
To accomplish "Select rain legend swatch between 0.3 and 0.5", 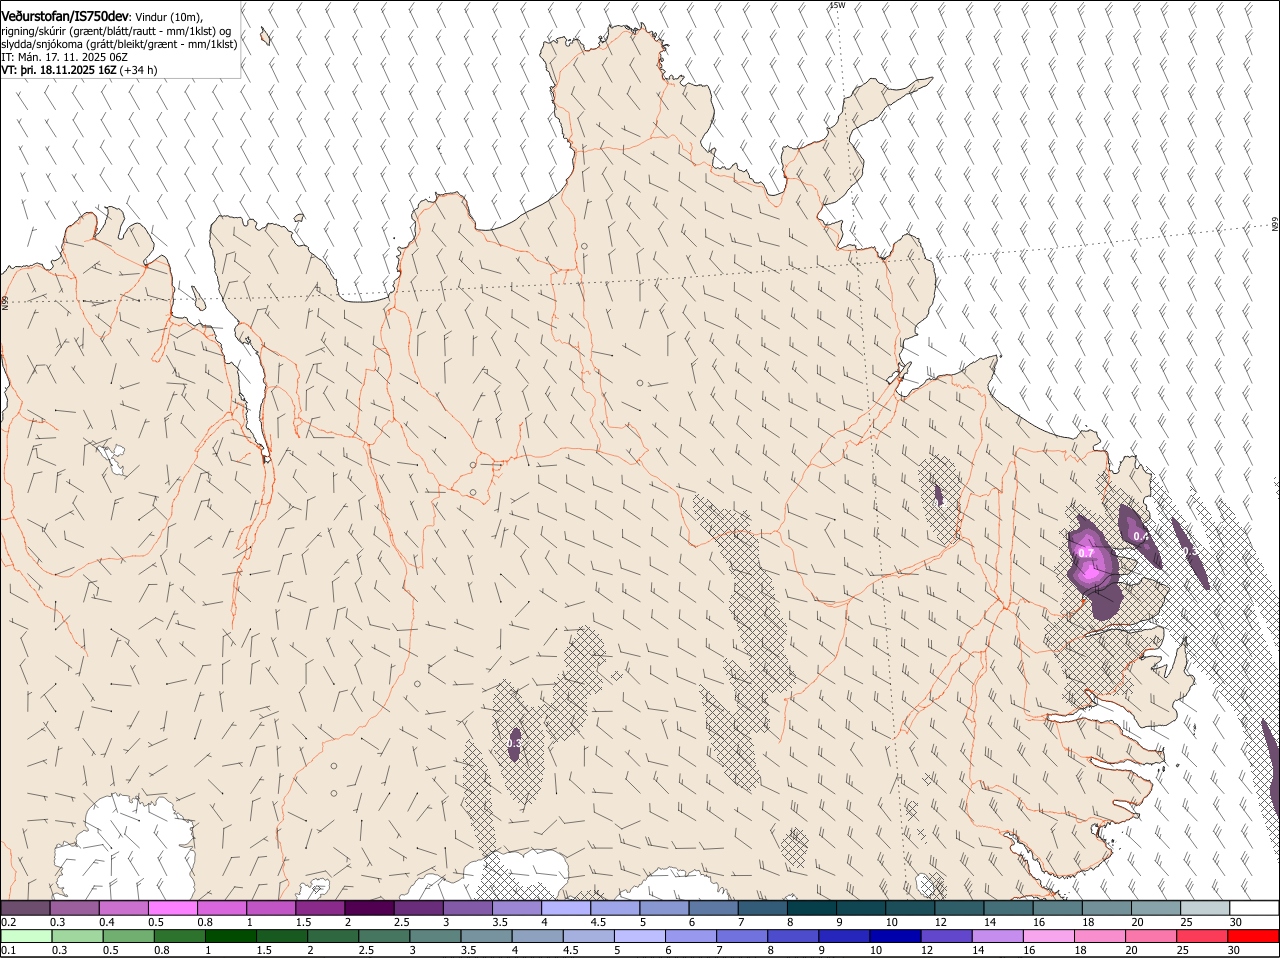I will coord(77,936).
